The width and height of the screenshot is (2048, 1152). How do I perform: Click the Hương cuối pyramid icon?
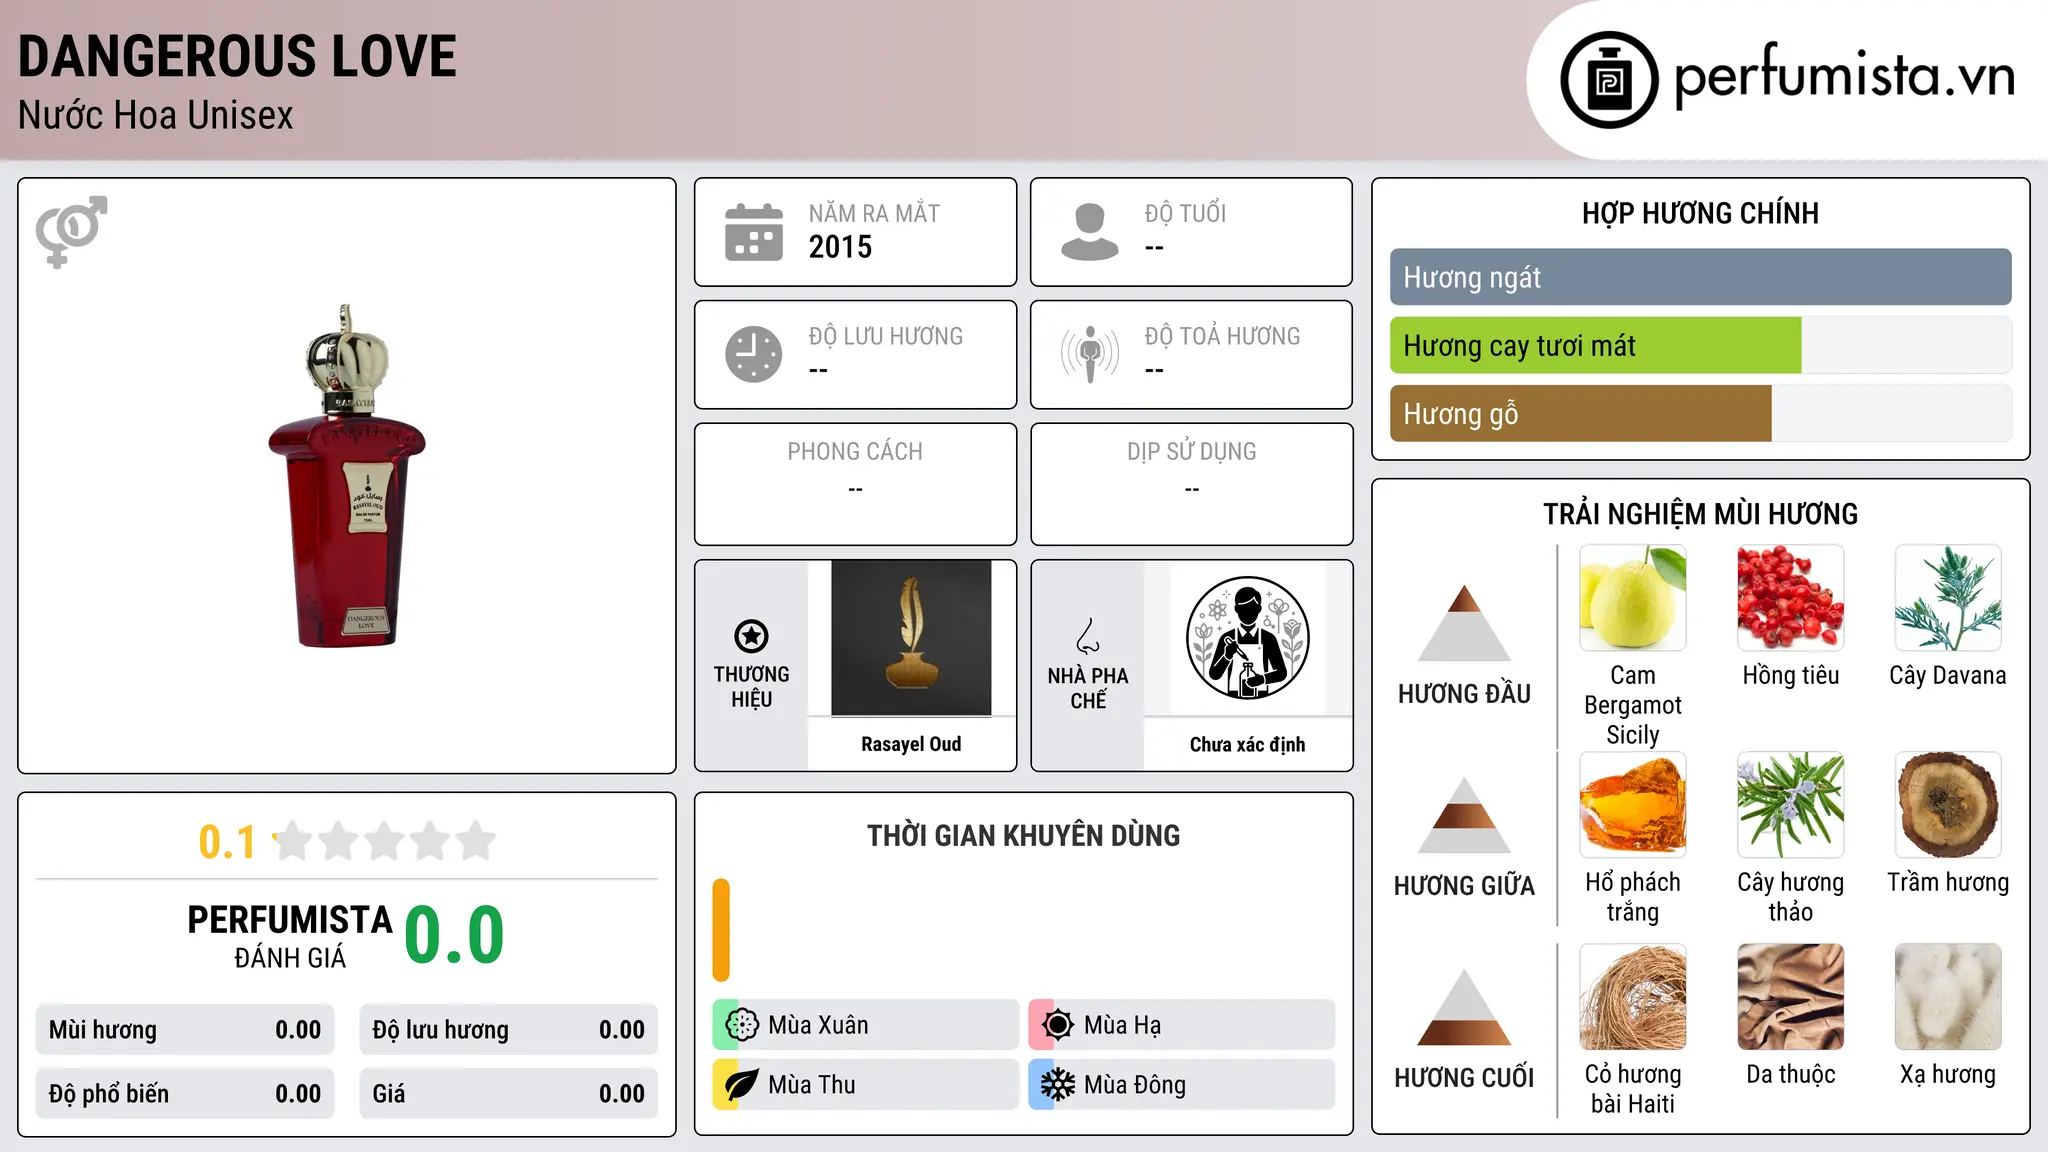pos(1464,1007)
